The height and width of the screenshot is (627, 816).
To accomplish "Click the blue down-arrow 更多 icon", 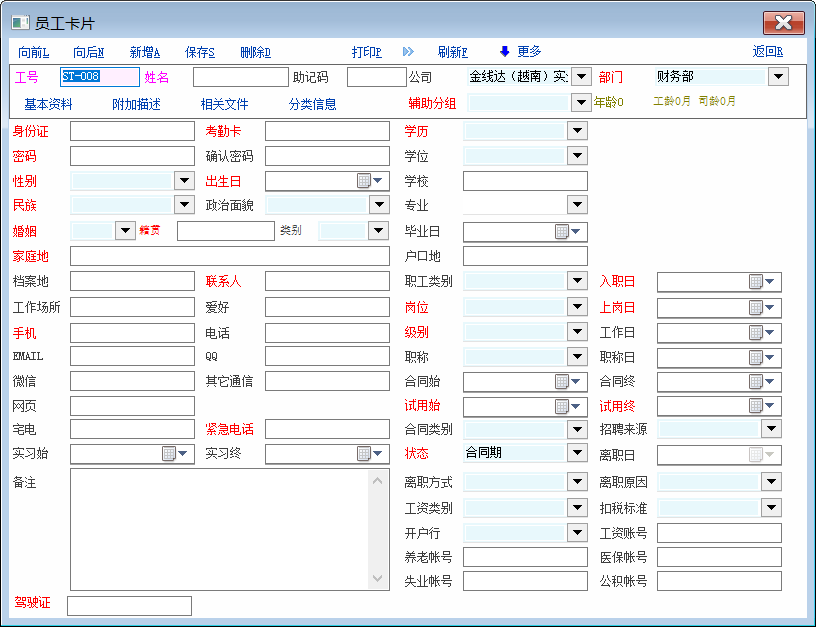I will [x=505, y=51].
